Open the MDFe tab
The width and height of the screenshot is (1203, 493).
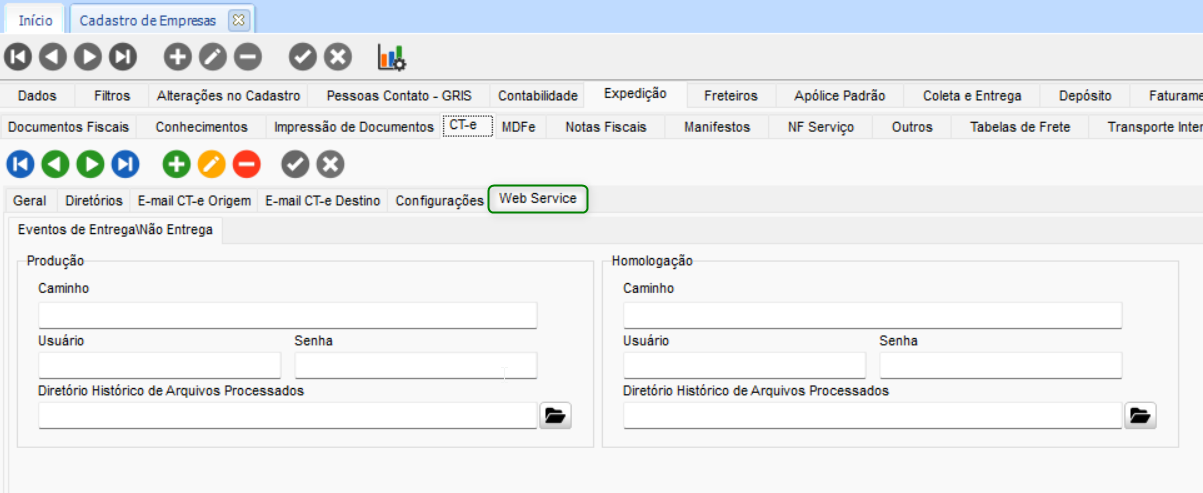(518, 127)
